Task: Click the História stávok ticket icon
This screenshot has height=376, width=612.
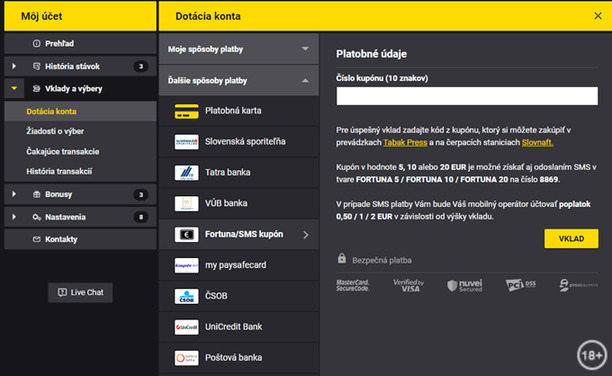Action: tap(36, 66)
